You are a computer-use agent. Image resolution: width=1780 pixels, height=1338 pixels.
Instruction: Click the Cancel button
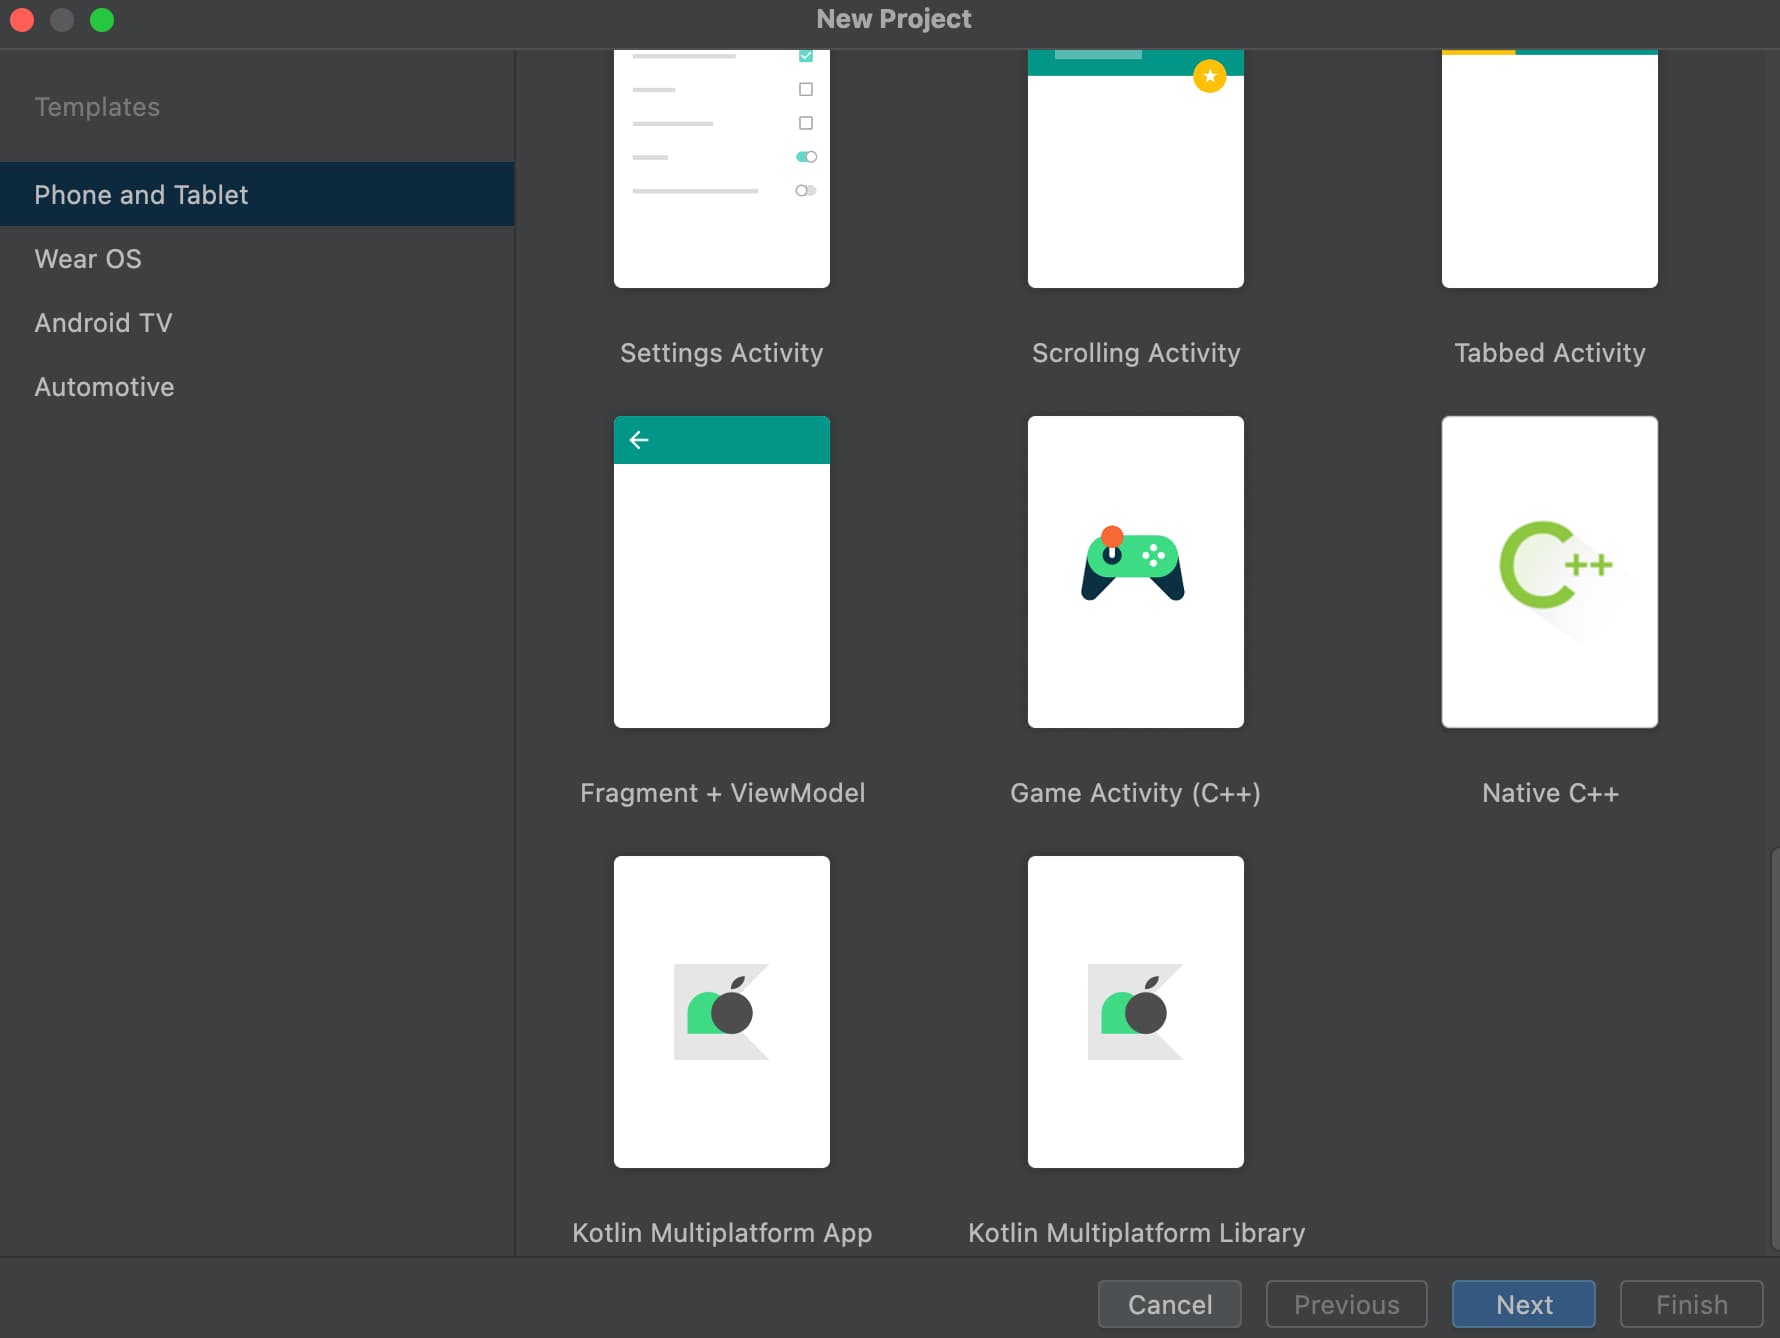click(1170, 1304)
